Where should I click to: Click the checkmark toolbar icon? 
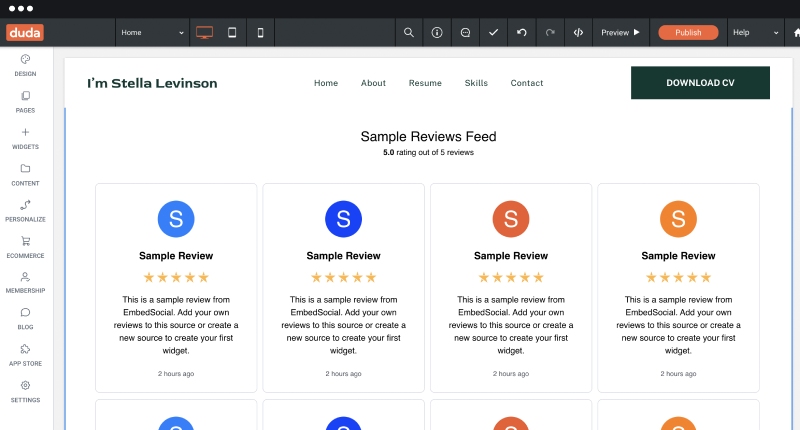coord(493,33)
